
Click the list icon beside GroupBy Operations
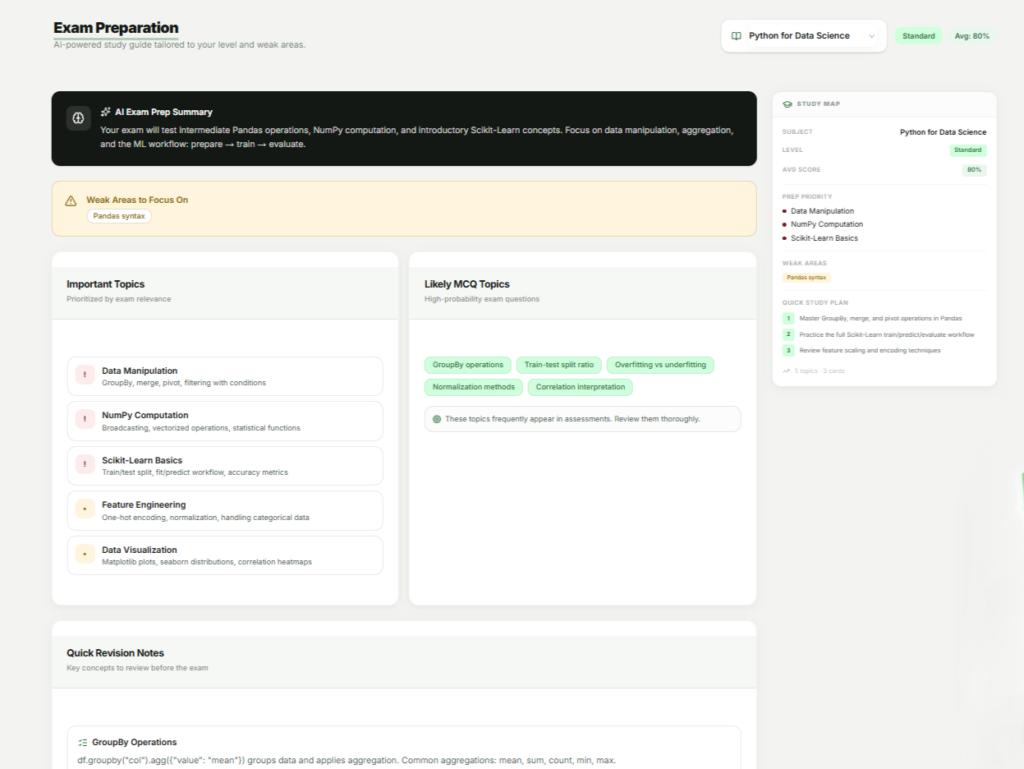(x=83, y=742)
